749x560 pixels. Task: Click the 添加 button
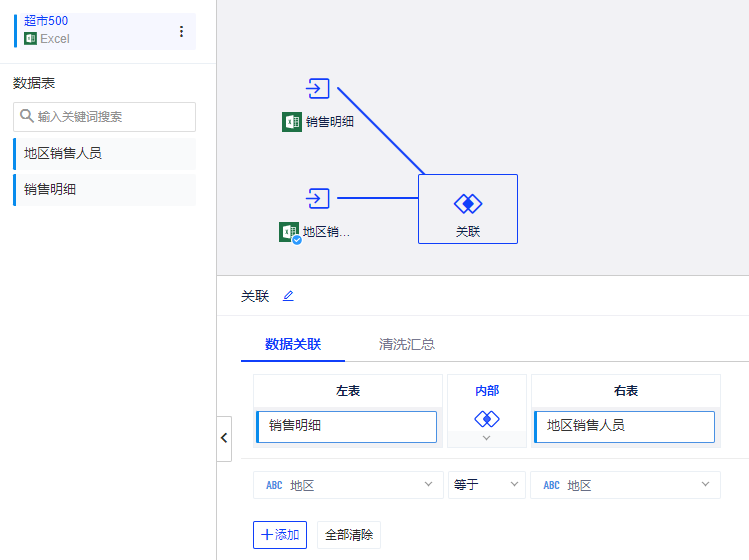pyautogui.click(x=280, y=535)
